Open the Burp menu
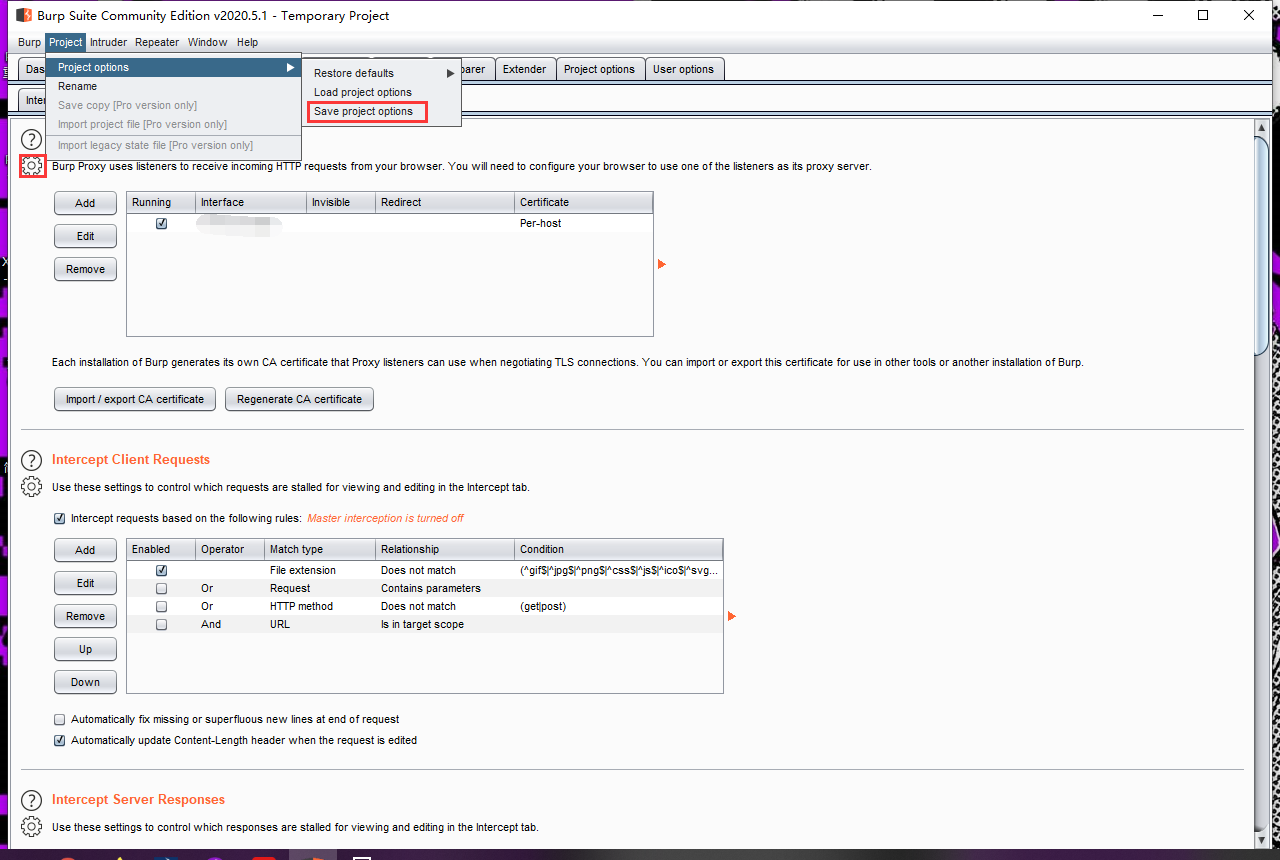The width and height of the screenshot is (1280, 860). coord(30,42)
